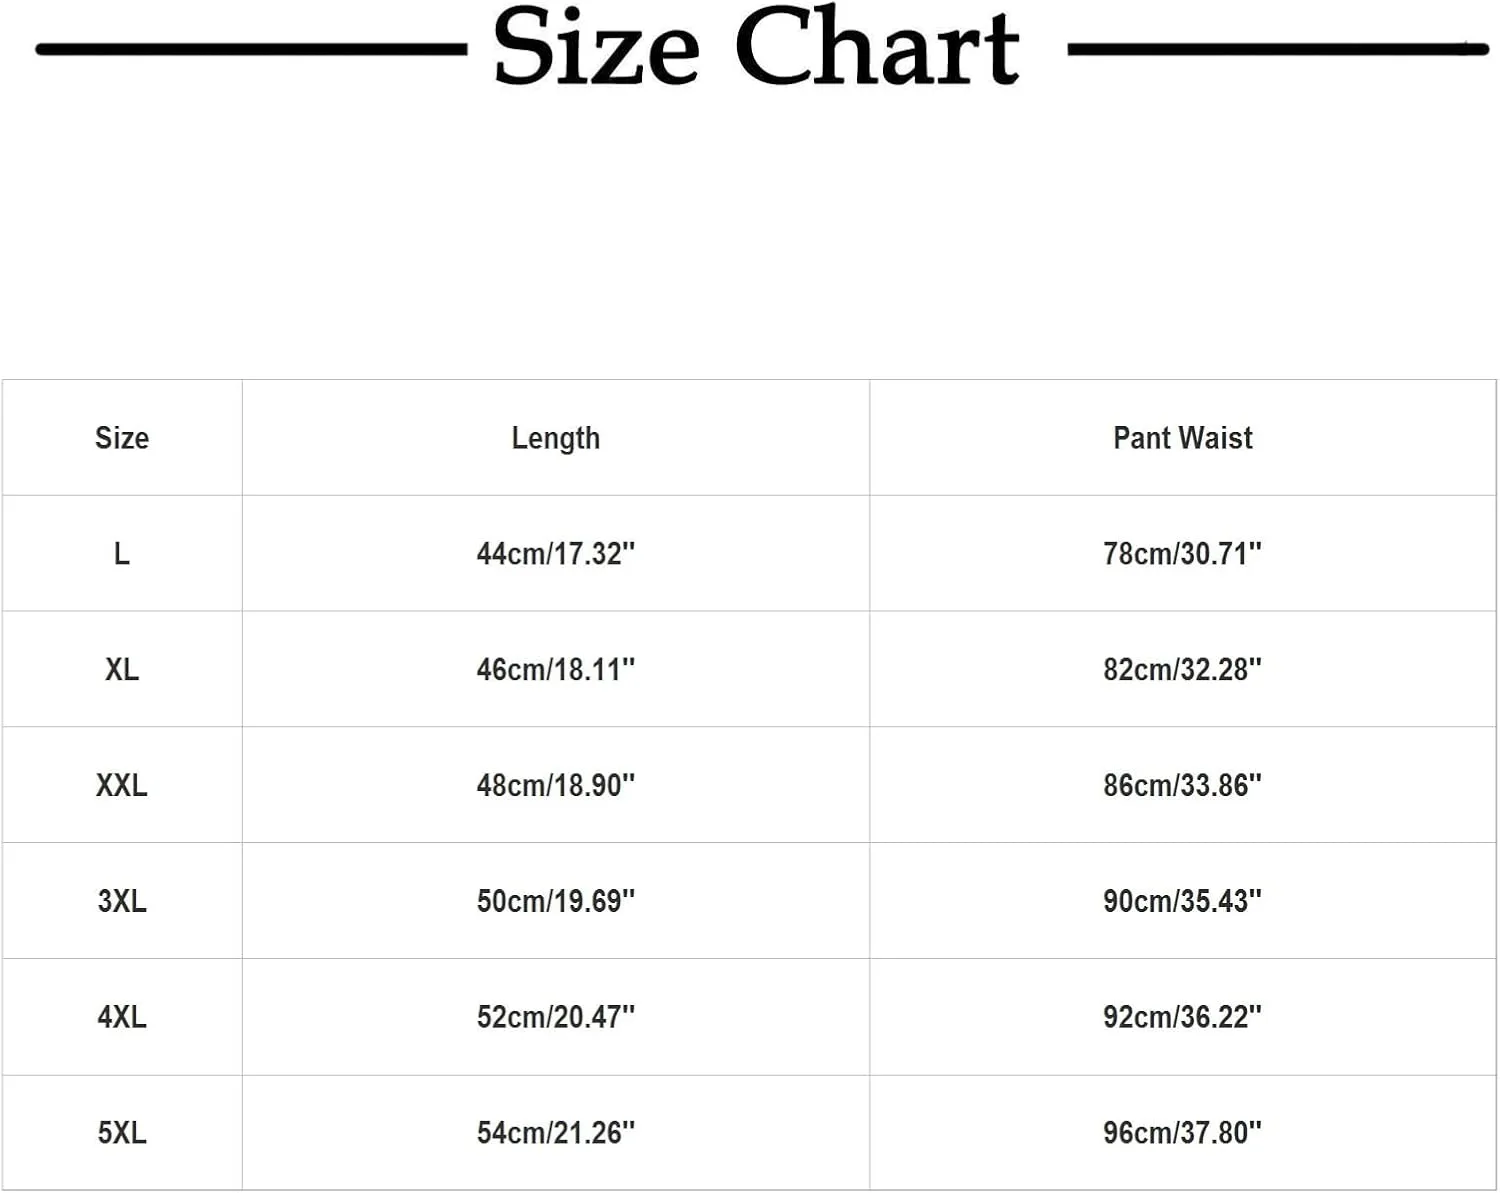Click the 5XL size row label

click(122, 1133)
